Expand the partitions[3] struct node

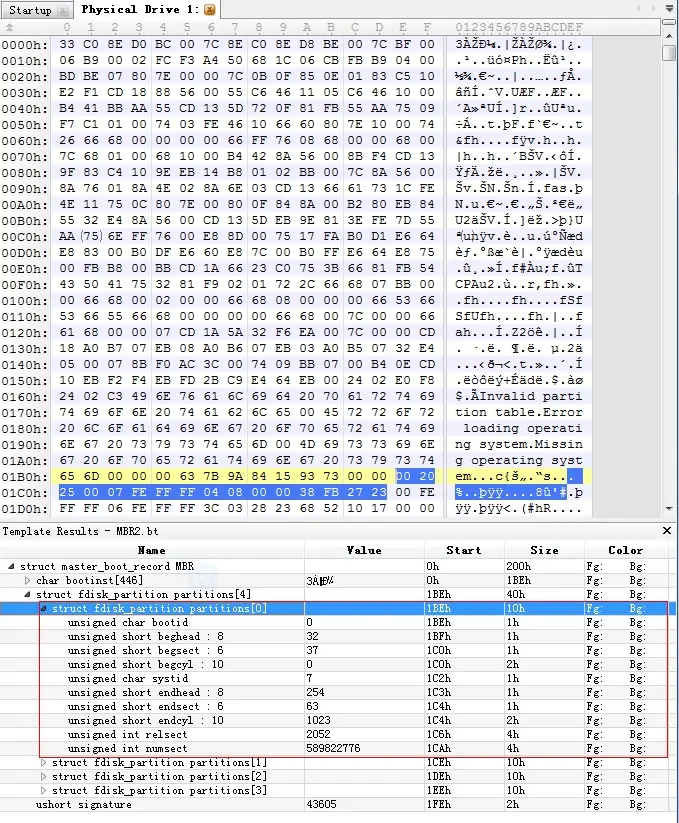(44, 790)
